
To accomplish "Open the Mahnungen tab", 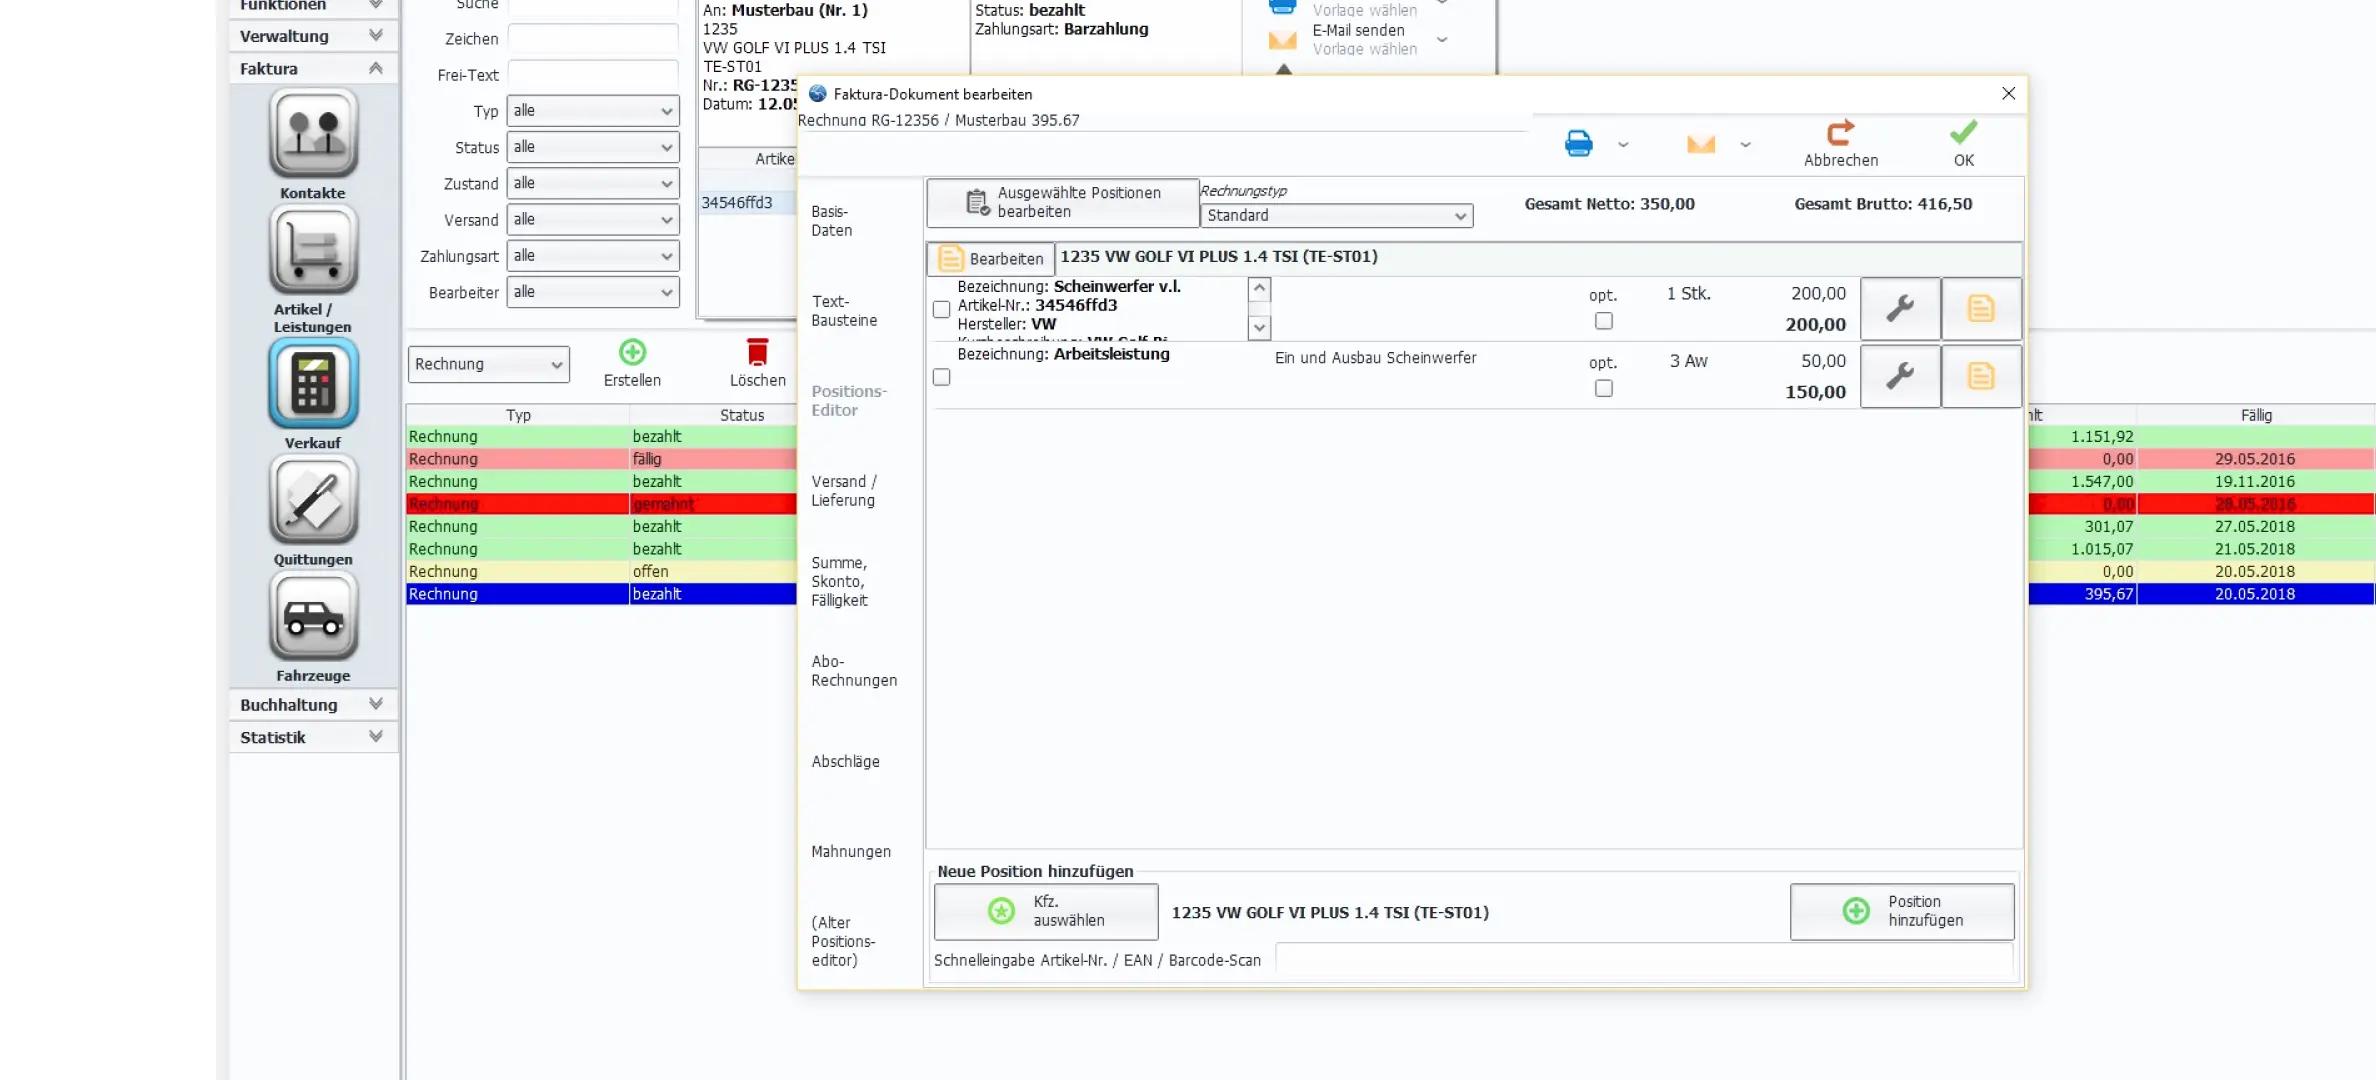I will [850, 851].
